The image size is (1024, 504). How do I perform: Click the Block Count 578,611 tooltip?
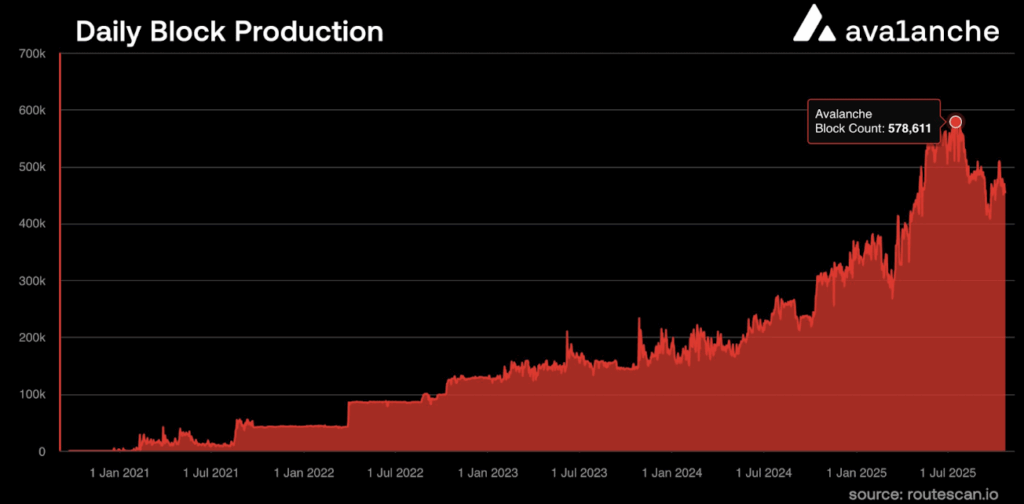(x=873, y=122)
